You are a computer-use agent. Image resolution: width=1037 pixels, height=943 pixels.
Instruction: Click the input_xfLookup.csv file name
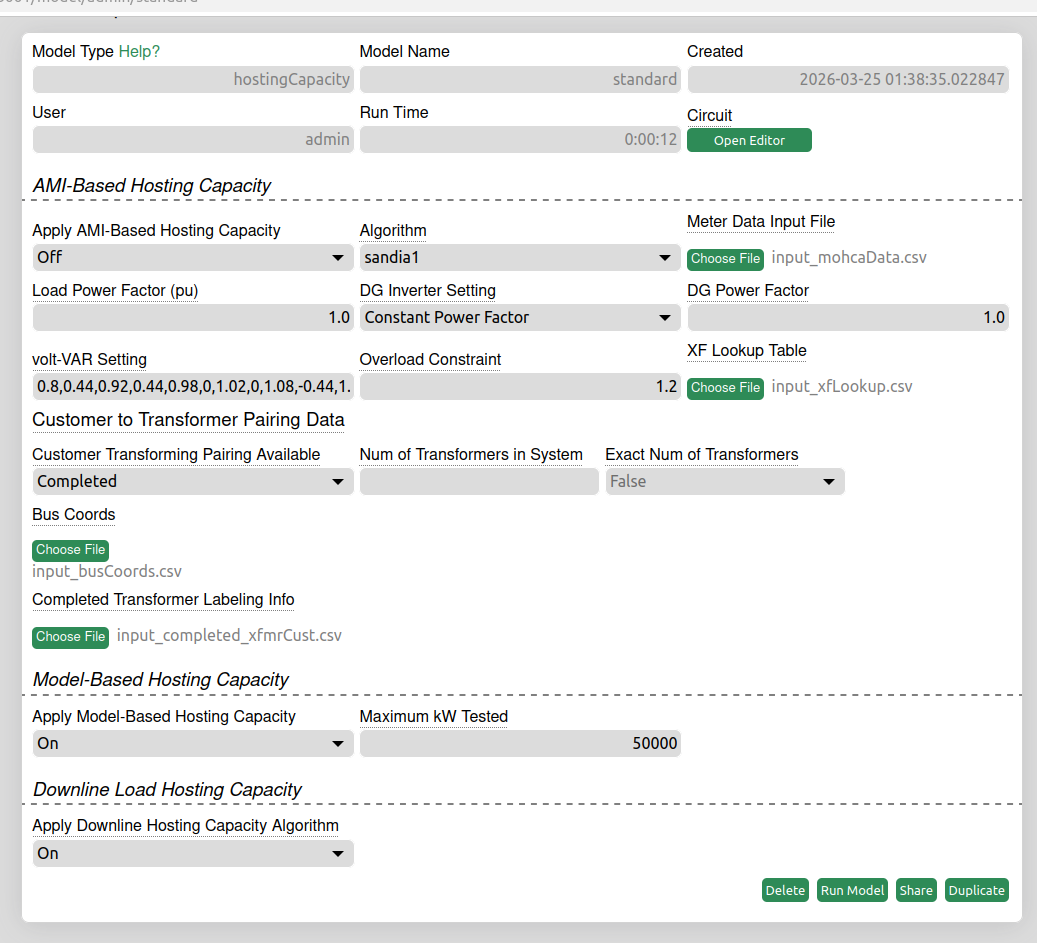[x=842, y=387]
